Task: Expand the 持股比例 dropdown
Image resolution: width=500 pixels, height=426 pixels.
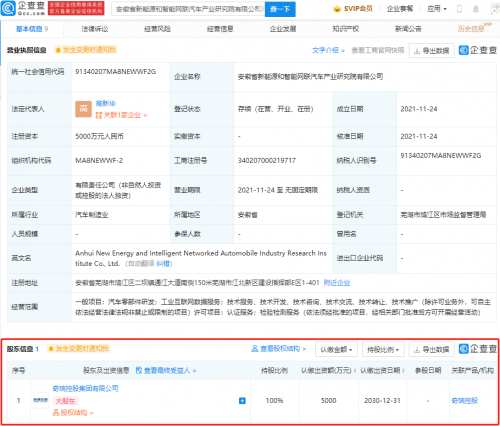Action: [x=383, y=349]
